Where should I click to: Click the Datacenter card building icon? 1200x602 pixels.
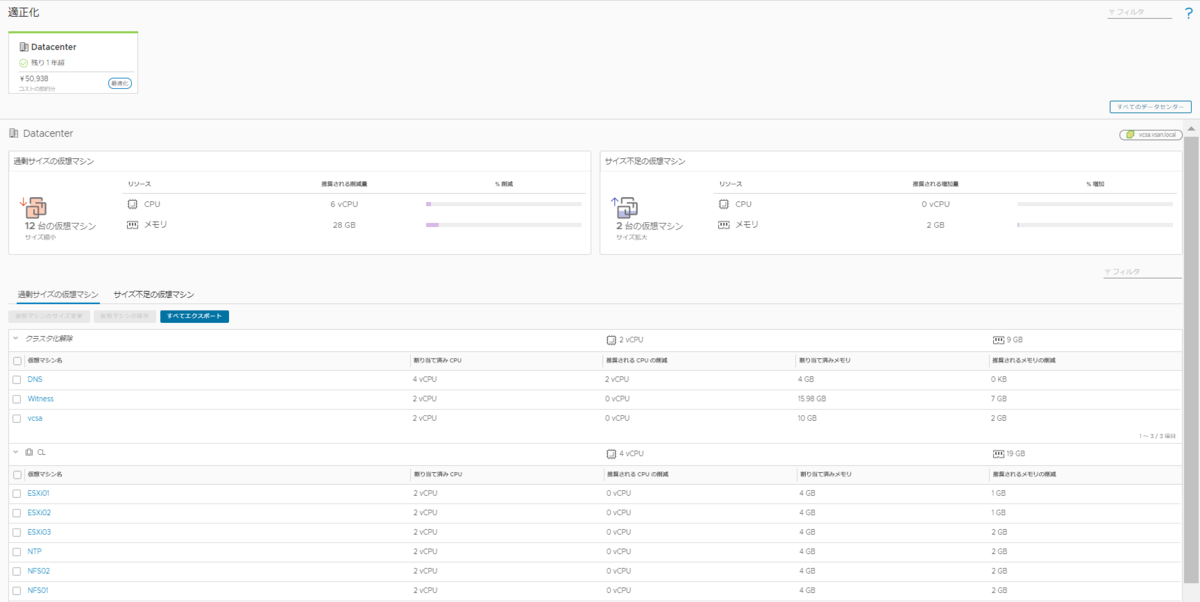pyautogui.click(x=24, y=47)
